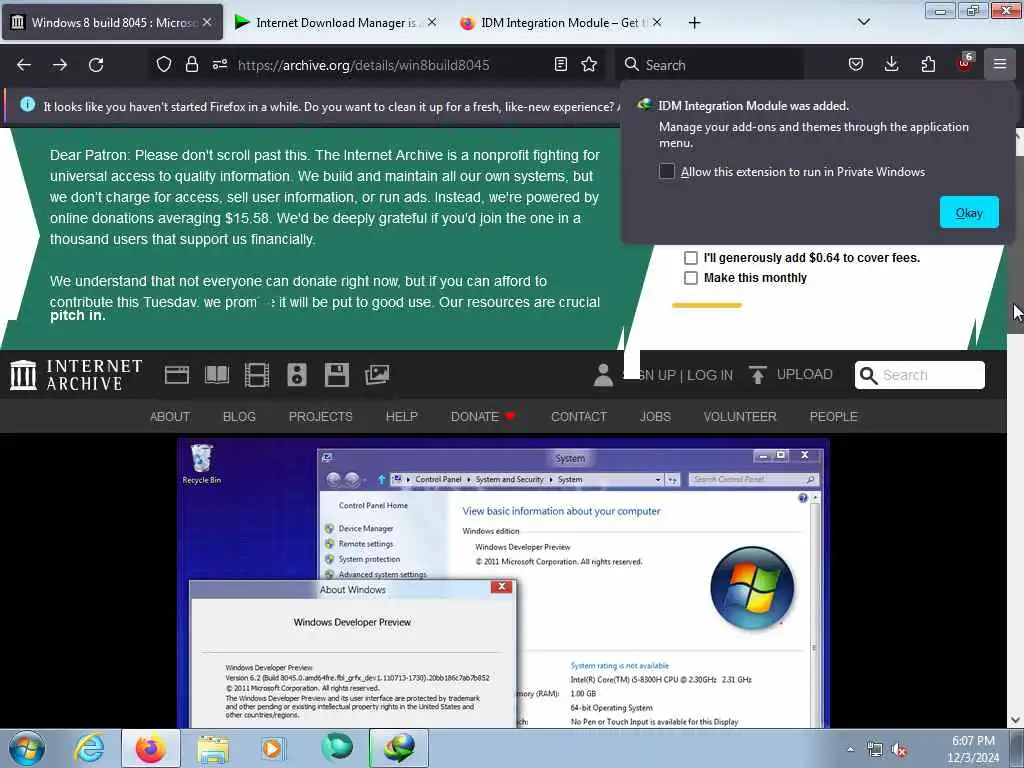Click the network tray icon
This screenshot has height=768, width=1024.
tap(874, 750)
